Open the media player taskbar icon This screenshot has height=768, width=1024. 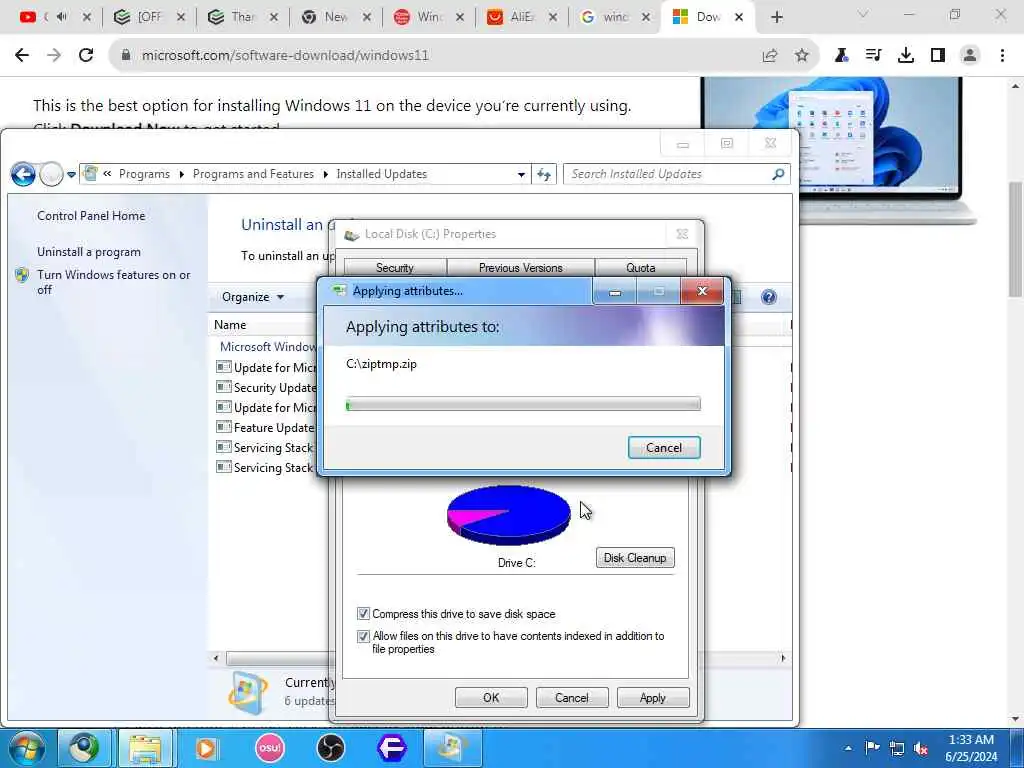tap(206, 748)
